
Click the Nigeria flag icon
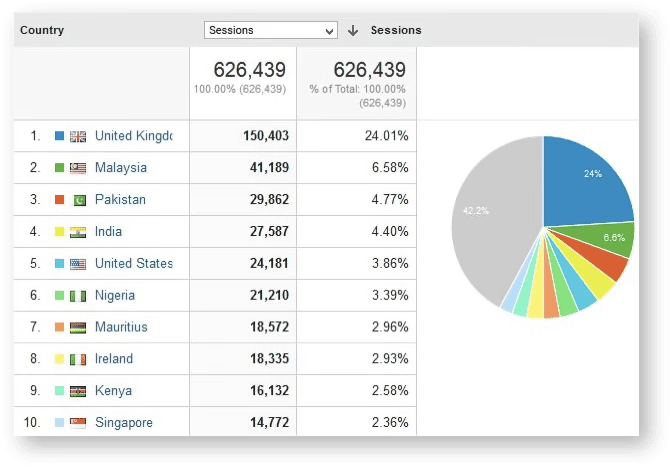point(78,296)
